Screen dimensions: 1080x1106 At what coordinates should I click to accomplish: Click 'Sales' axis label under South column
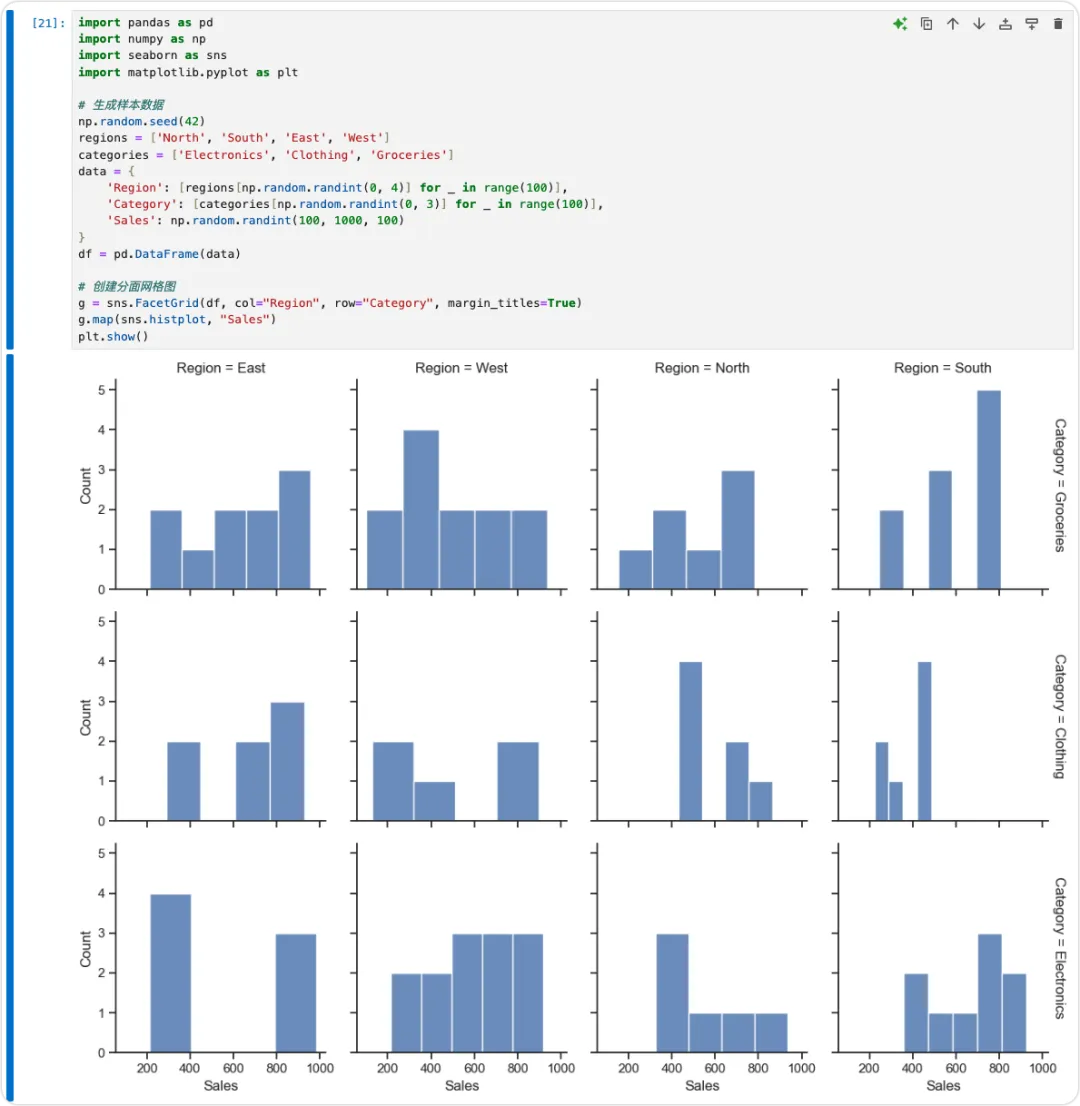pos(943,1086)
